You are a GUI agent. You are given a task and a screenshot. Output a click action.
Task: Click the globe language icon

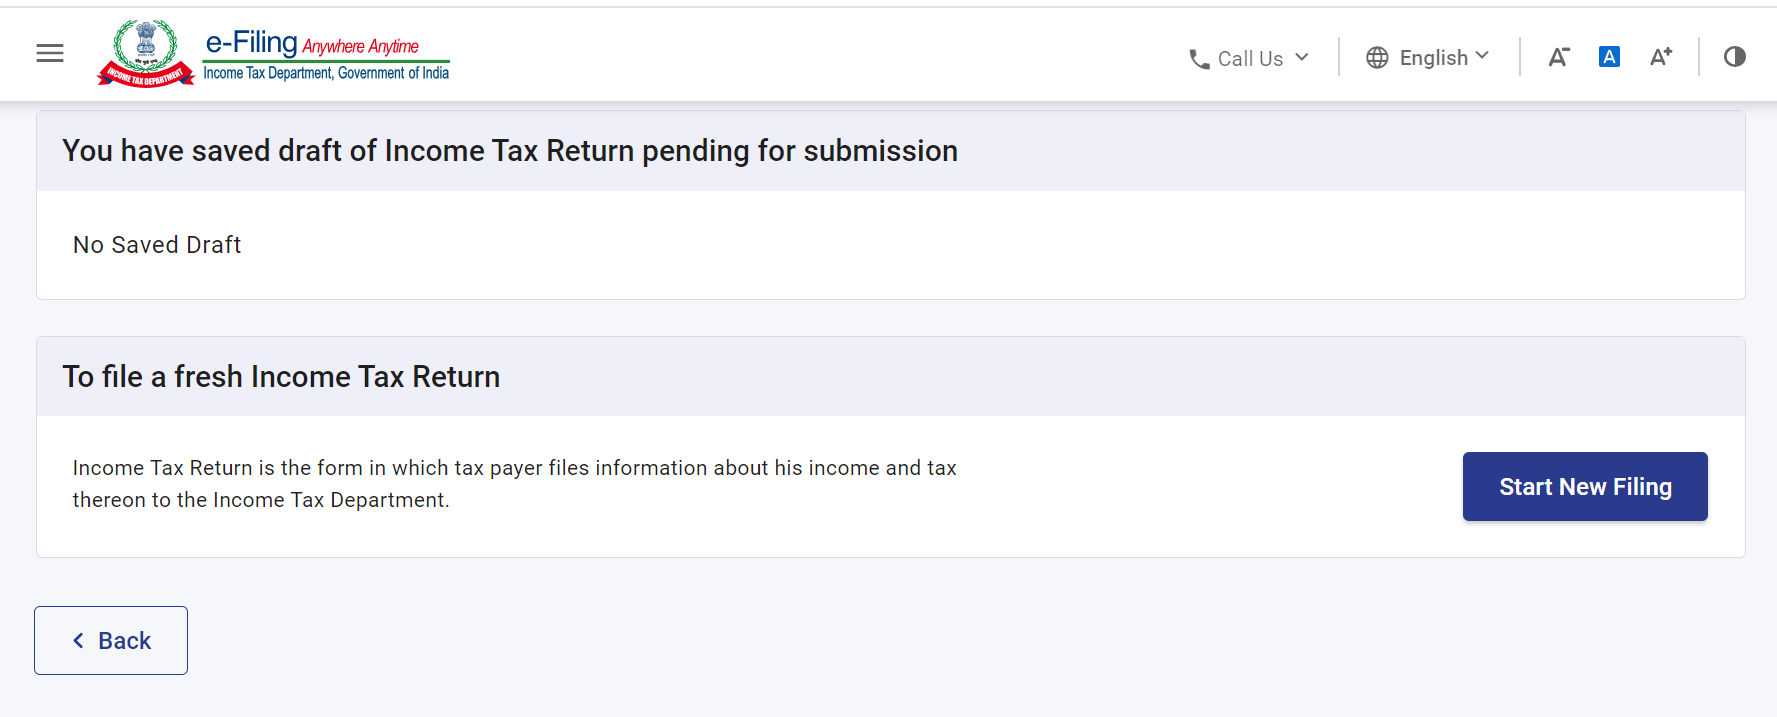click(x=1377, y=58)
